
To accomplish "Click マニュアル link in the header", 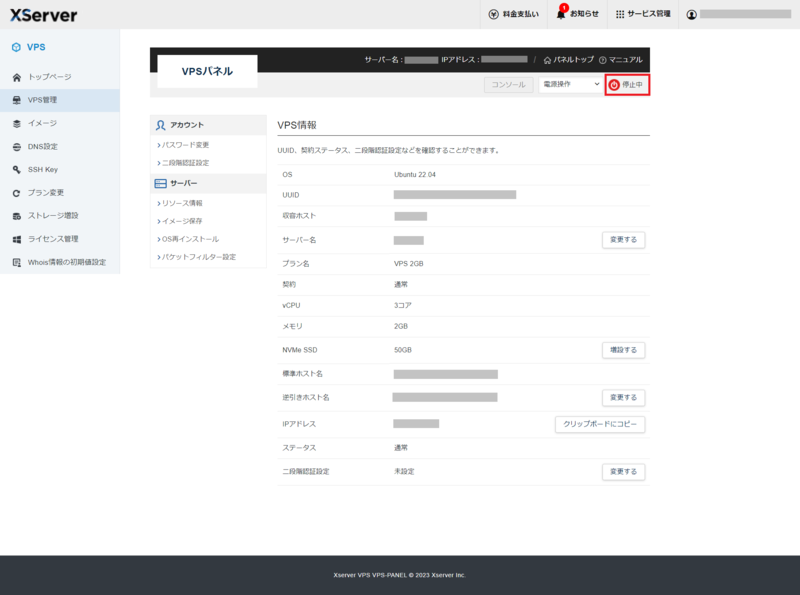I will (621, 60).
